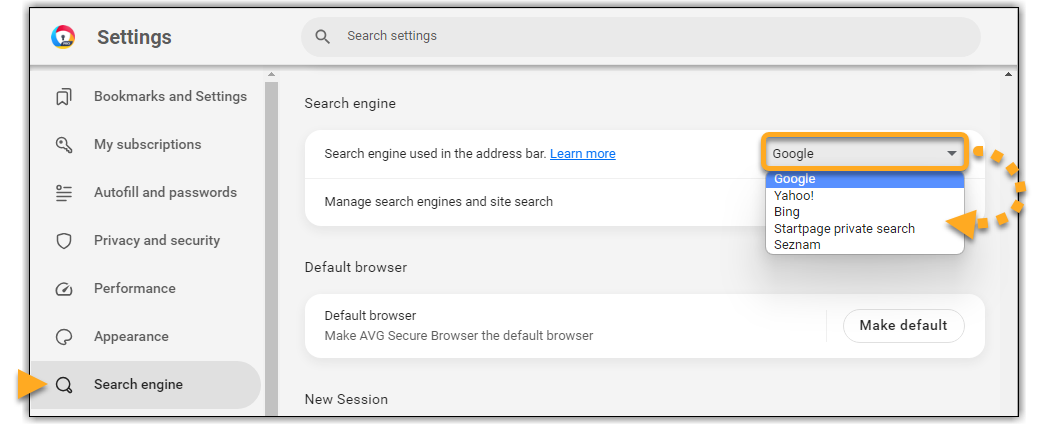Click the Bookmarks and Settings sidebar icon

click(x=64, y=97)
